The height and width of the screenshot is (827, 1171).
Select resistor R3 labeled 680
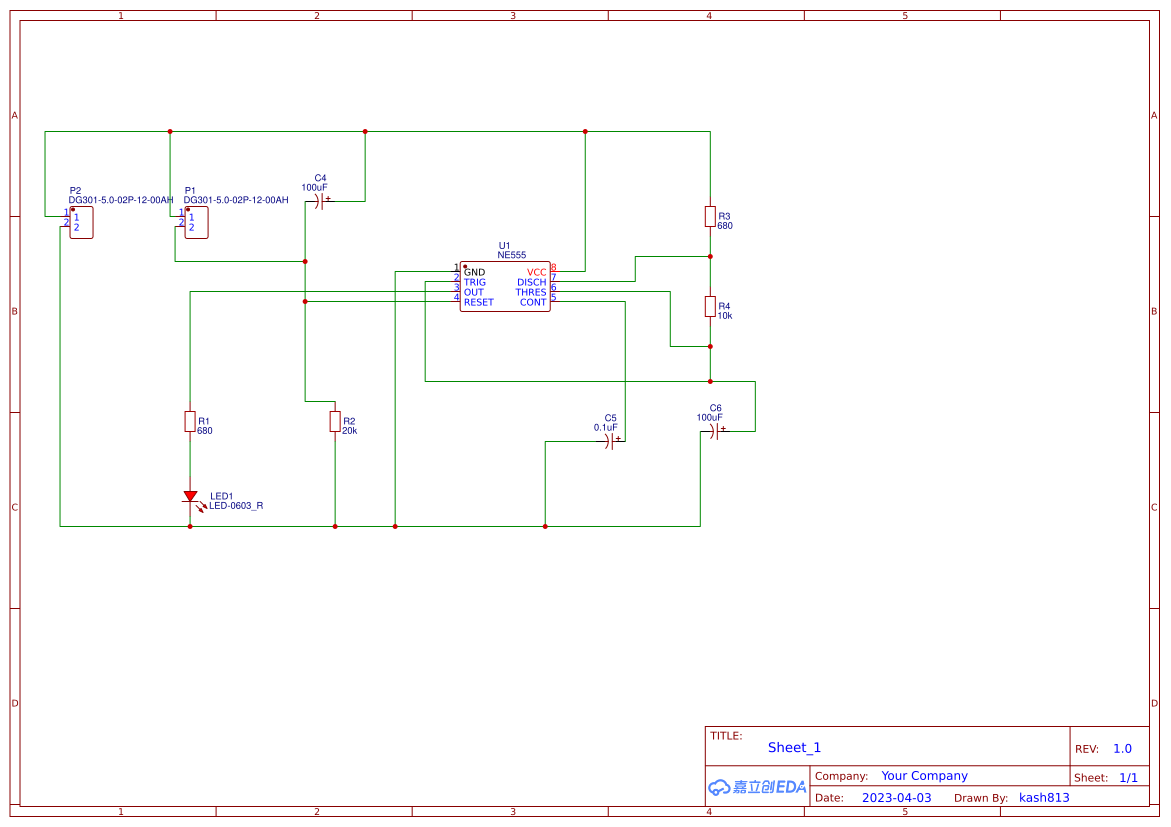710,218
